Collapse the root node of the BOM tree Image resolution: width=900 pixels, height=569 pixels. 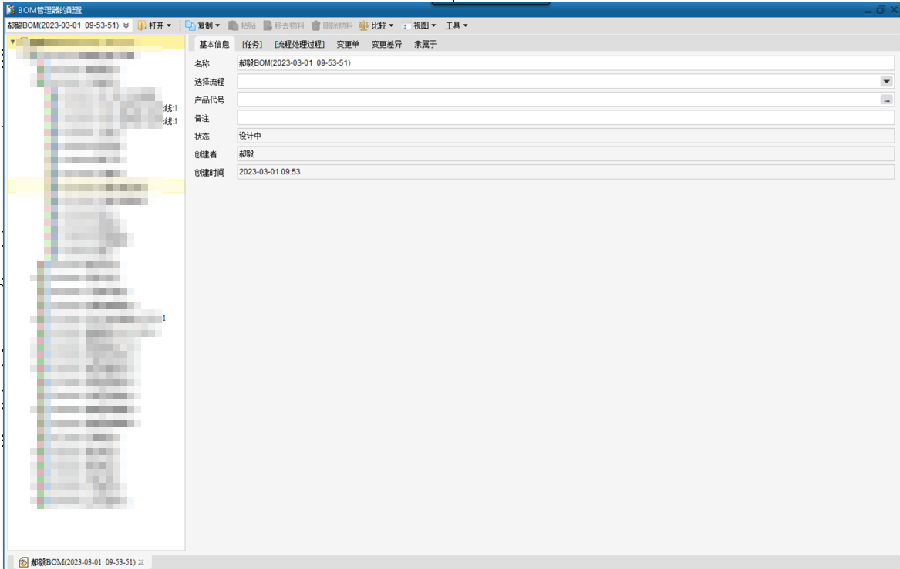point(13,42)
